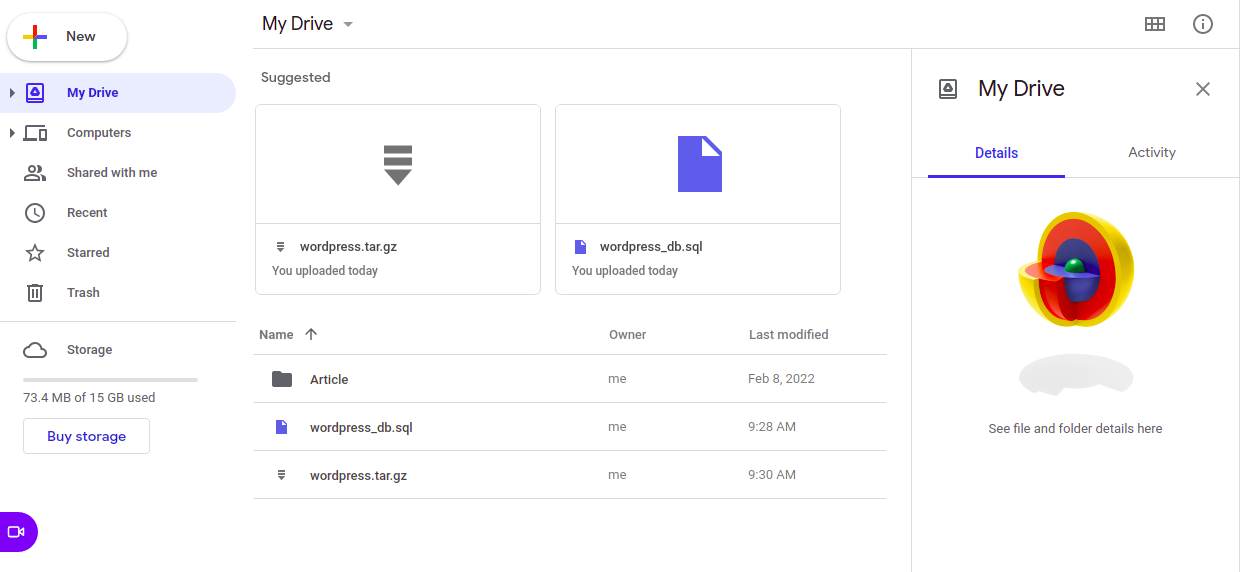Click the My Drive icon in sidebar
Screen dimensions: 1241x572
pyautogui.click(x=35, y=92)
